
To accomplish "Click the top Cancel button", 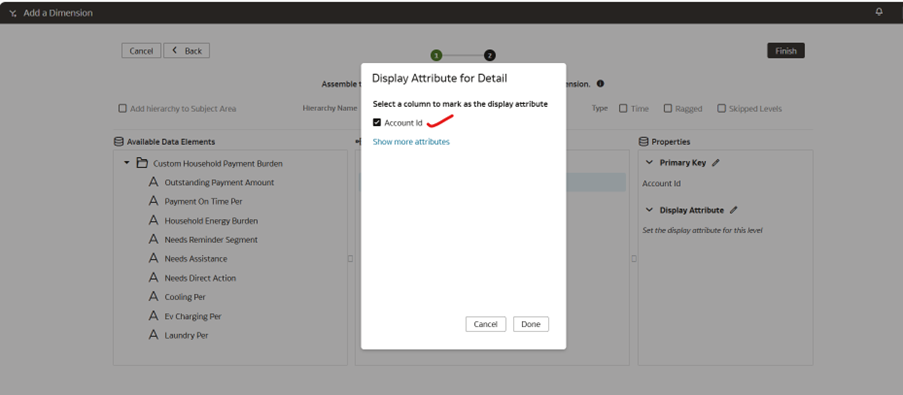I will 141,51.
